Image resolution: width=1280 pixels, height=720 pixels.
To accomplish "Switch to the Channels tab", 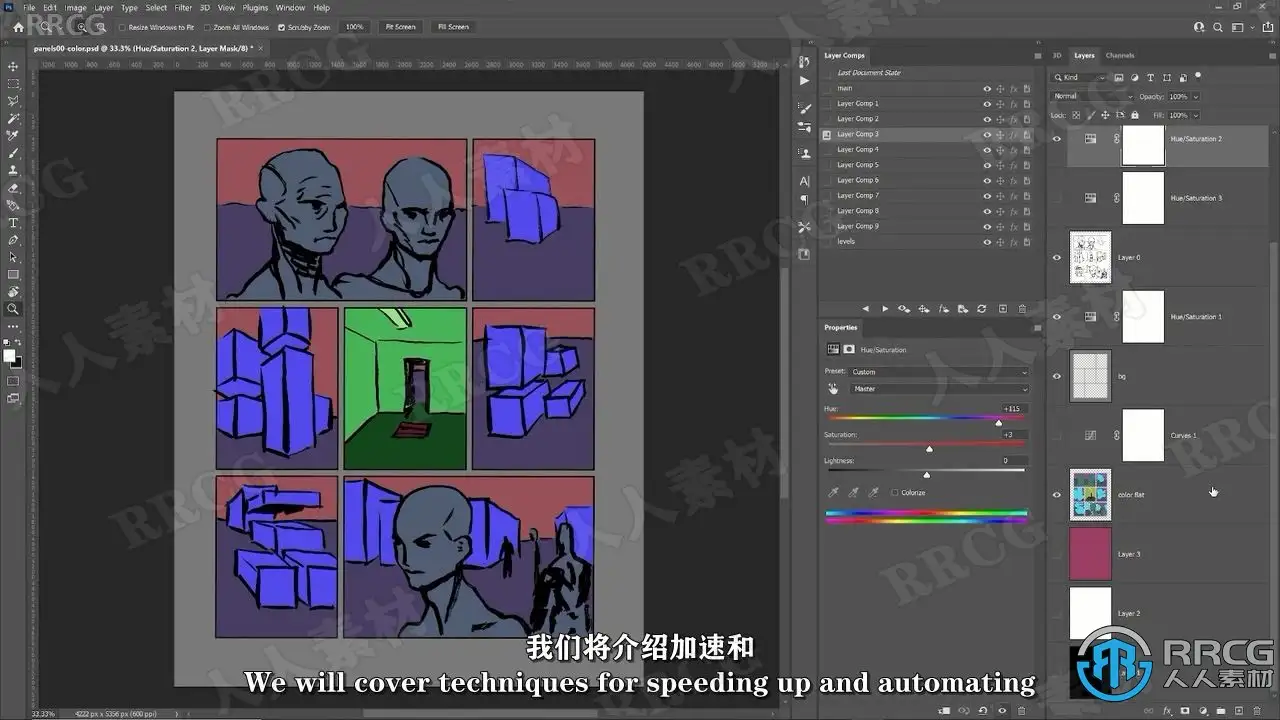I will click(1120, 55).
